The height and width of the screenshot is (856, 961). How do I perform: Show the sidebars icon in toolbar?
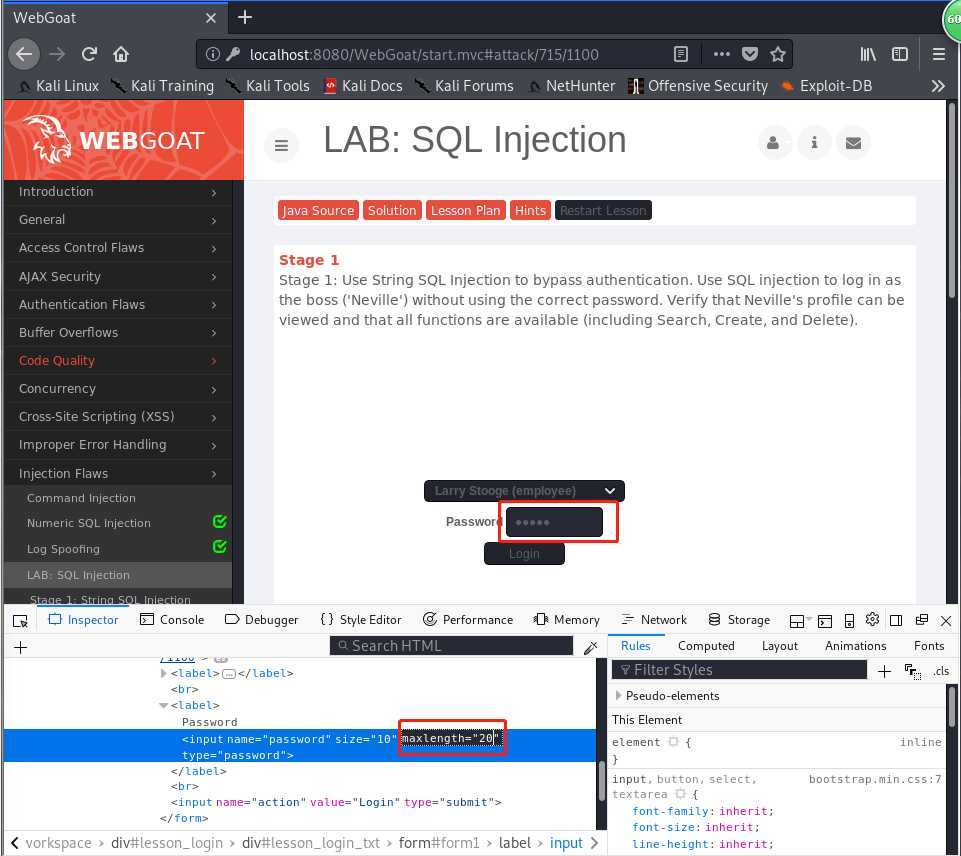click(899, 55)
